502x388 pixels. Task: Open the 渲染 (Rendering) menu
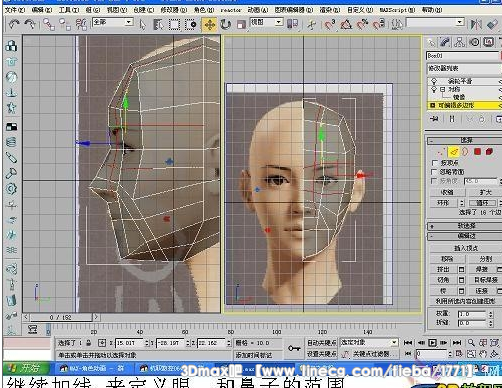[x=330, y=10]
